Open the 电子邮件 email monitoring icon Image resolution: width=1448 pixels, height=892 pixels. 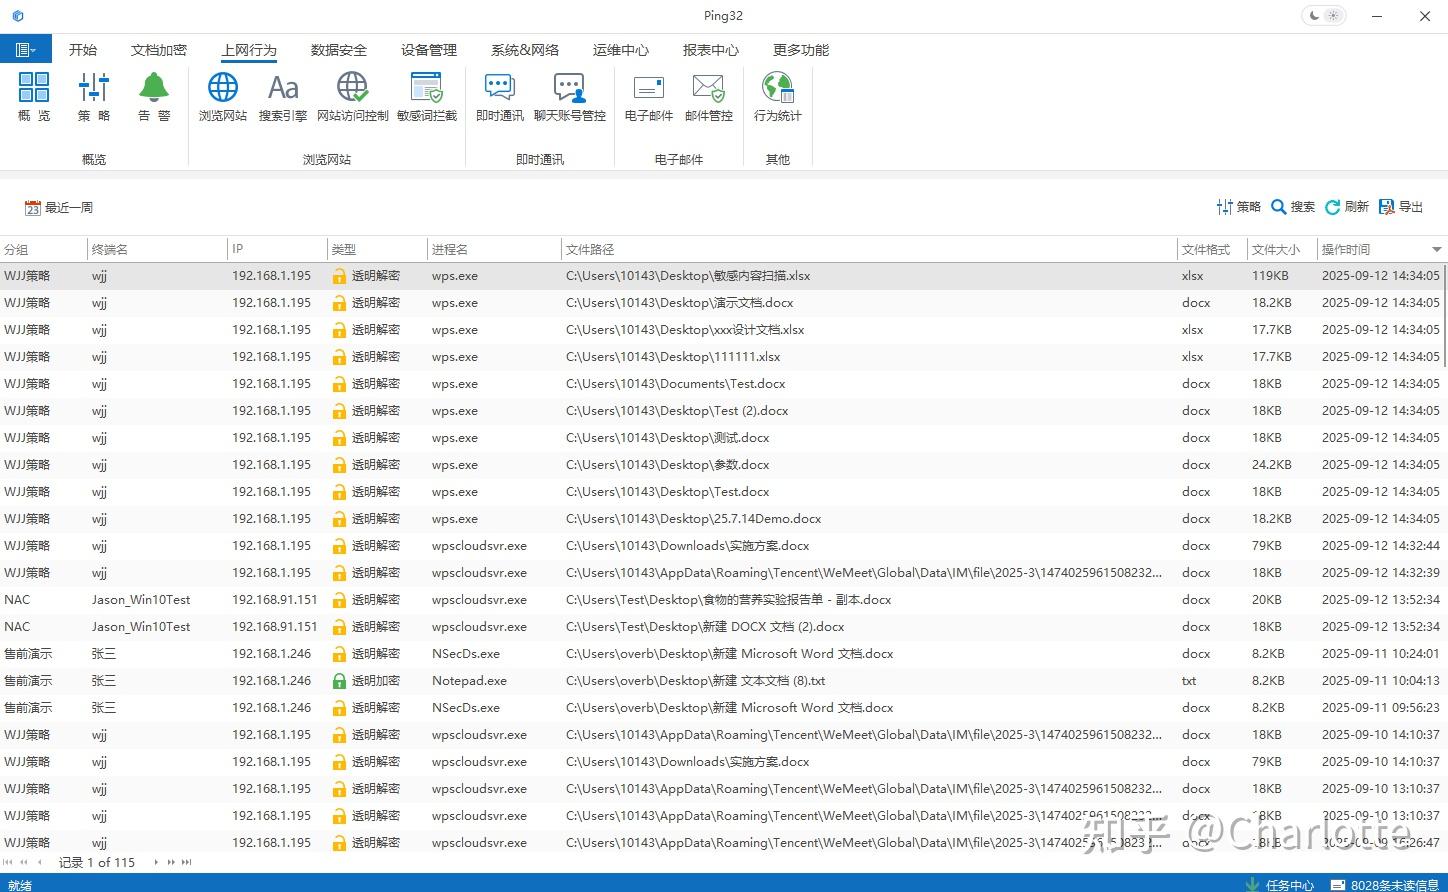(x=647, y=97)
